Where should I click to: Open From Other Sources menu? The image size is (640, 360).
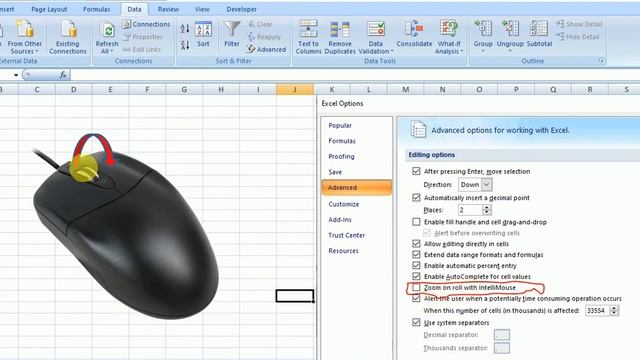(24, 37)
